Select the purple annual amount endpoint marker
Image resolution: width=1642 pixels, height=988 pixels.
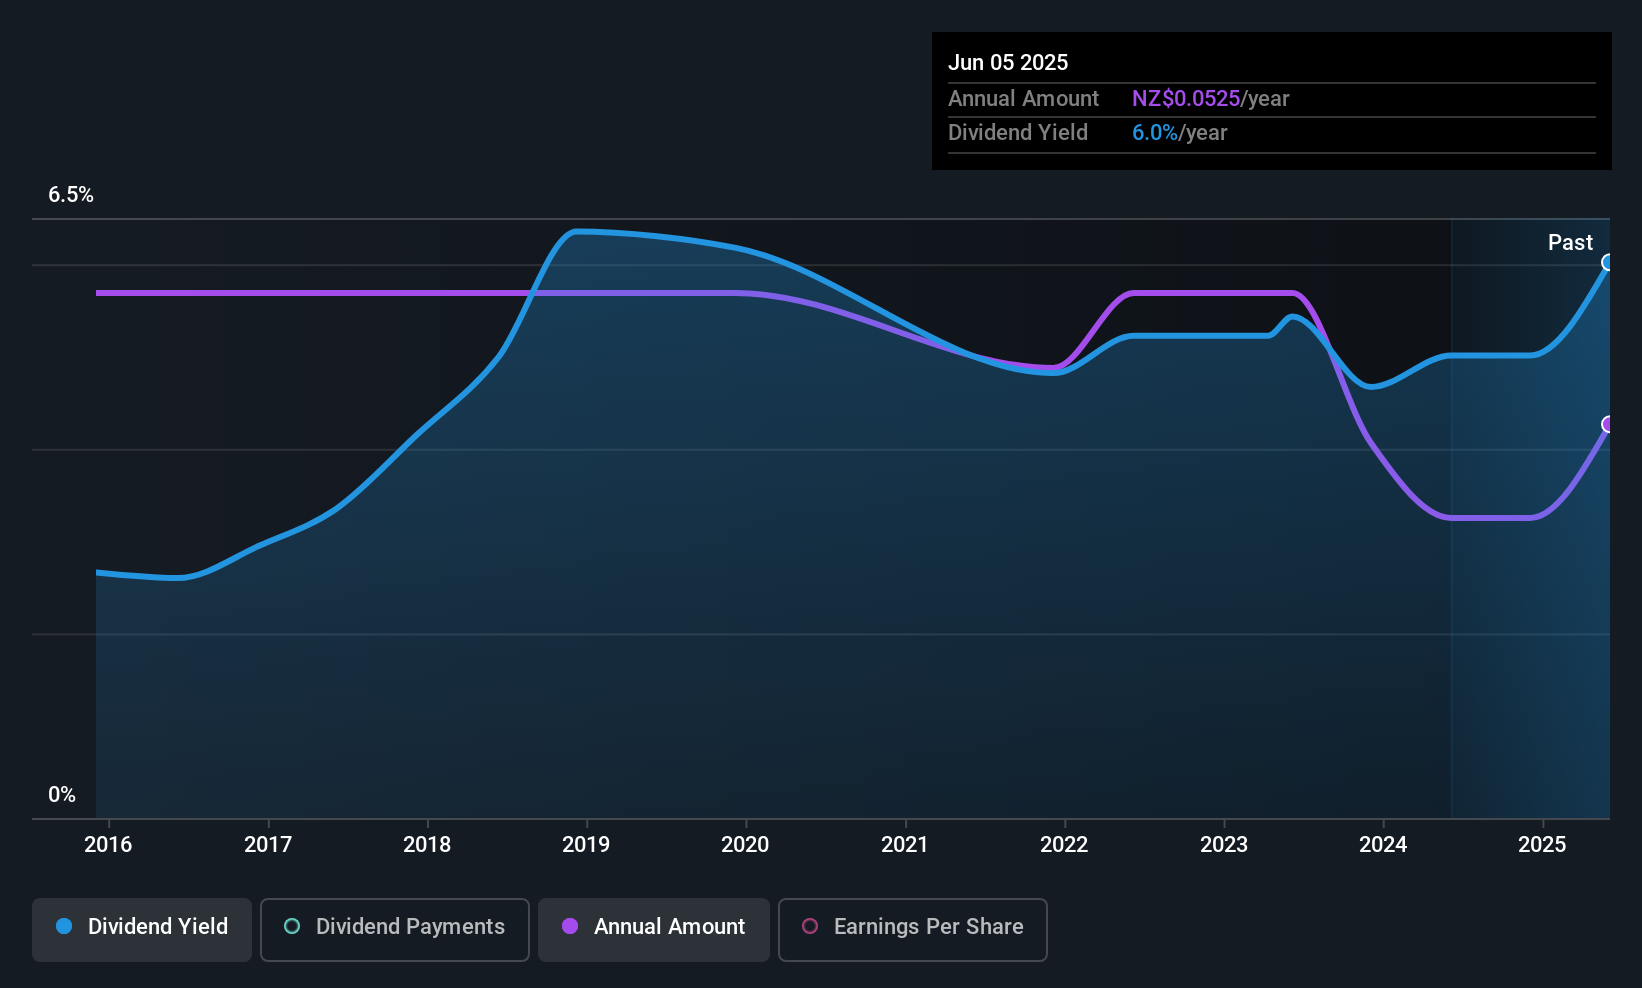click(x=1608, y=425)
